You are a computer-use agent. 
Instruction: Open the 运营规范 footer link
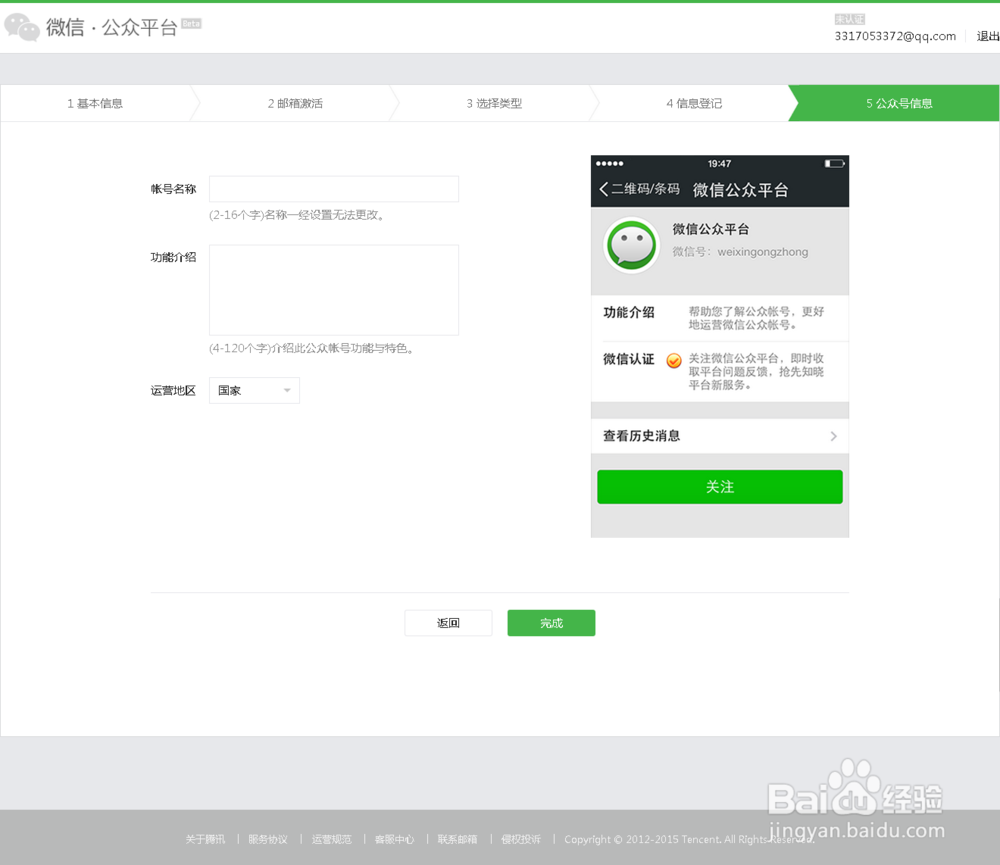[331, 839]
